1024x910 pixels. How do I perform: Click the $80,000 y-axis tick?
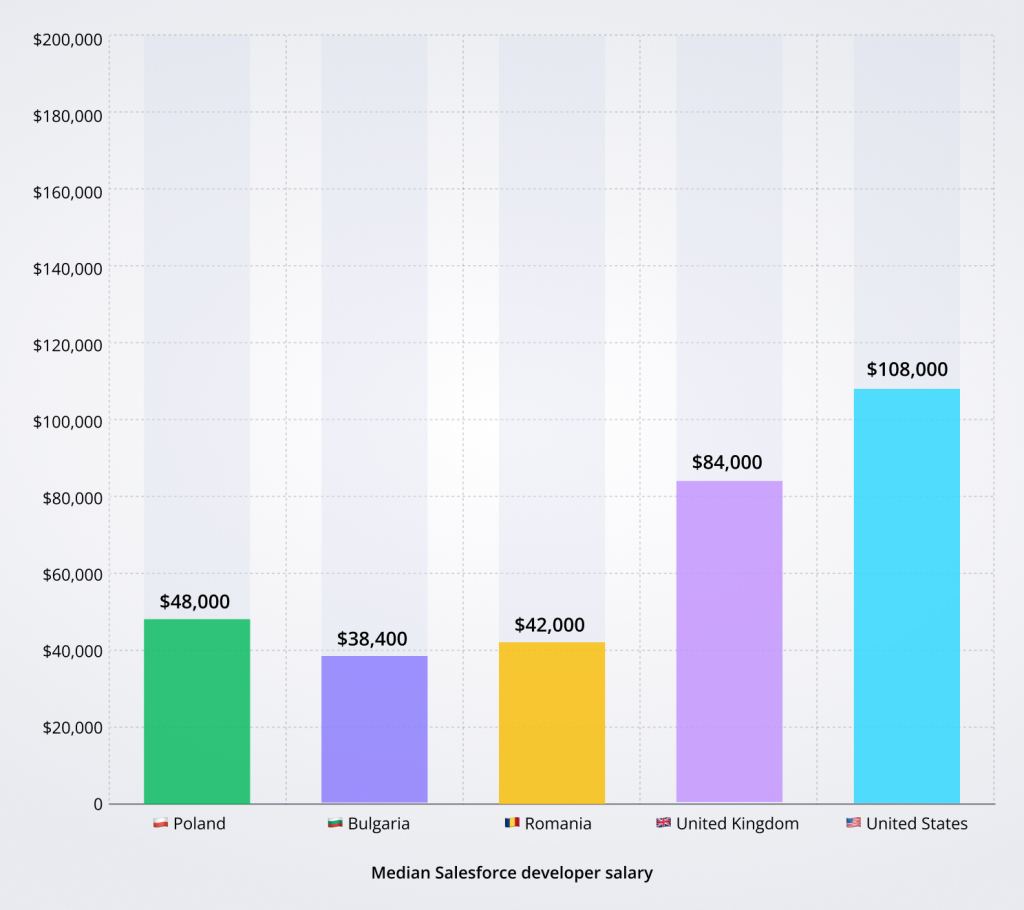click(72, 498)
